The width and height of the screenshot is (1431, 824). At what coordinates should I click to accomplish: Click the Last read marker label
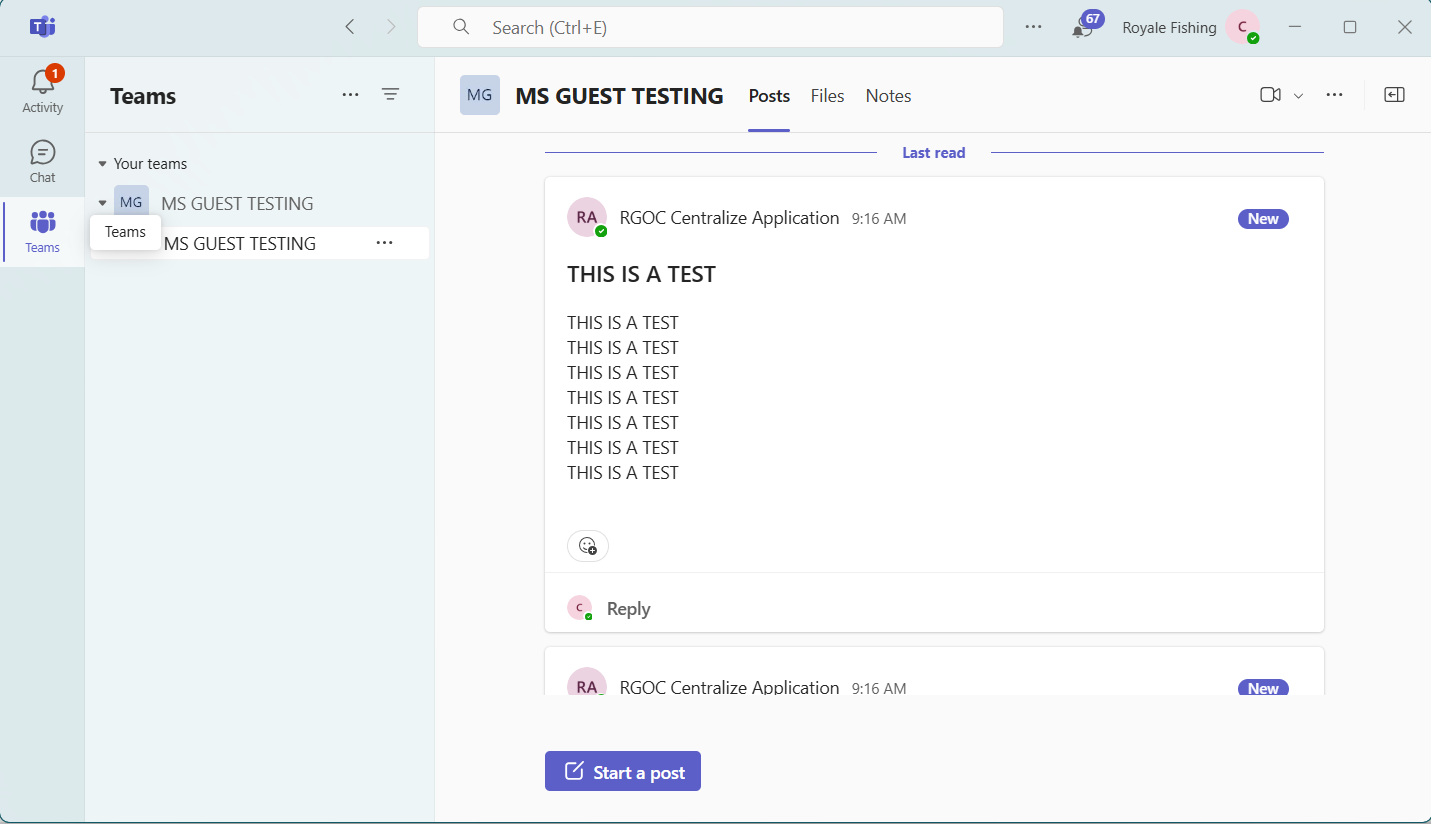click(934, 153)
